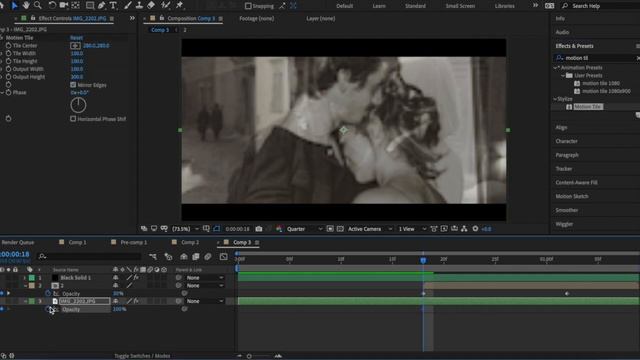This screenshot has width=640, height=360.
Task: Select the Roto Brush tool
Action: [x=165, y=5]
